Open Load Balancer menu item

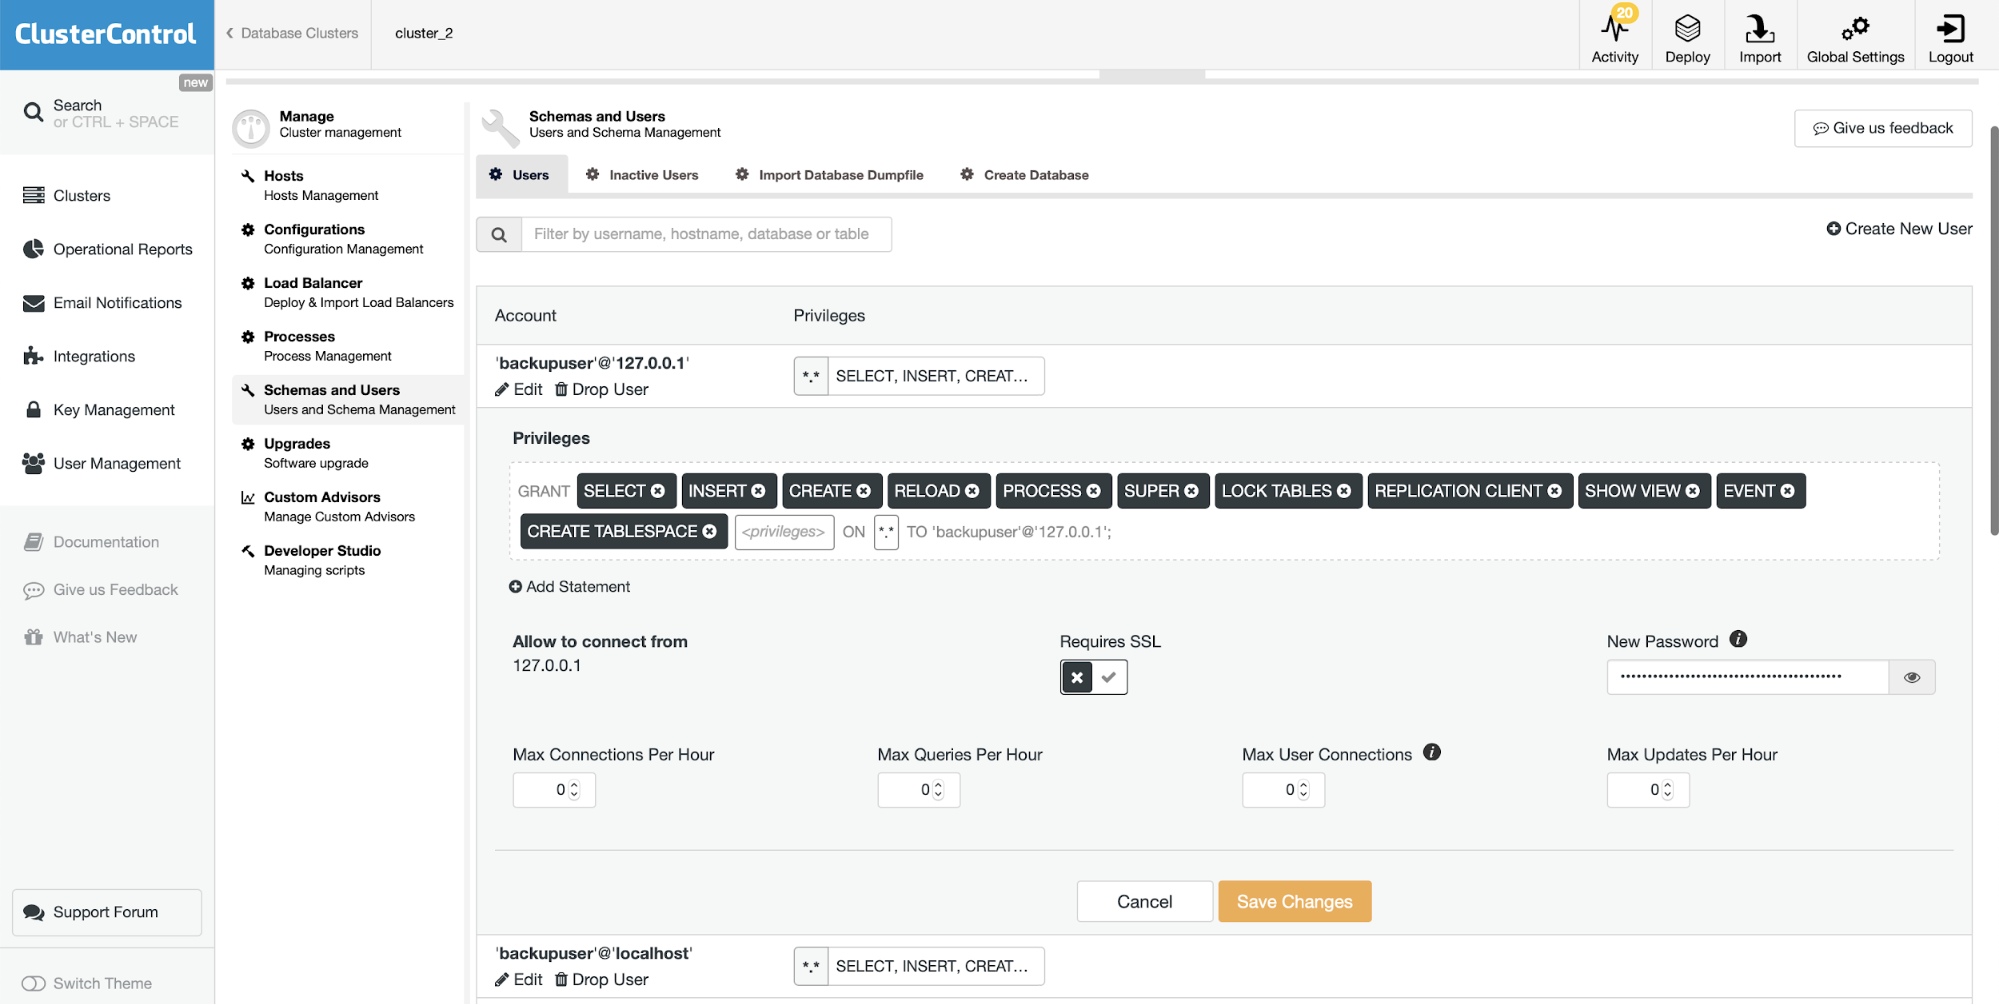pyautogui.click(x=348, y=292)
